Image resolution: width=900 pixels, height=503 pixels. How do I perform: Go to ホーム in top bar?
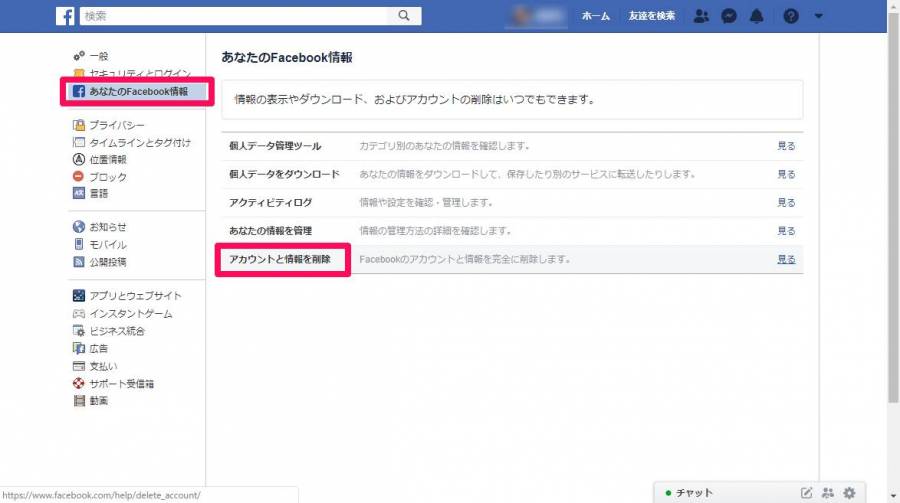click(x=595, y=16)
